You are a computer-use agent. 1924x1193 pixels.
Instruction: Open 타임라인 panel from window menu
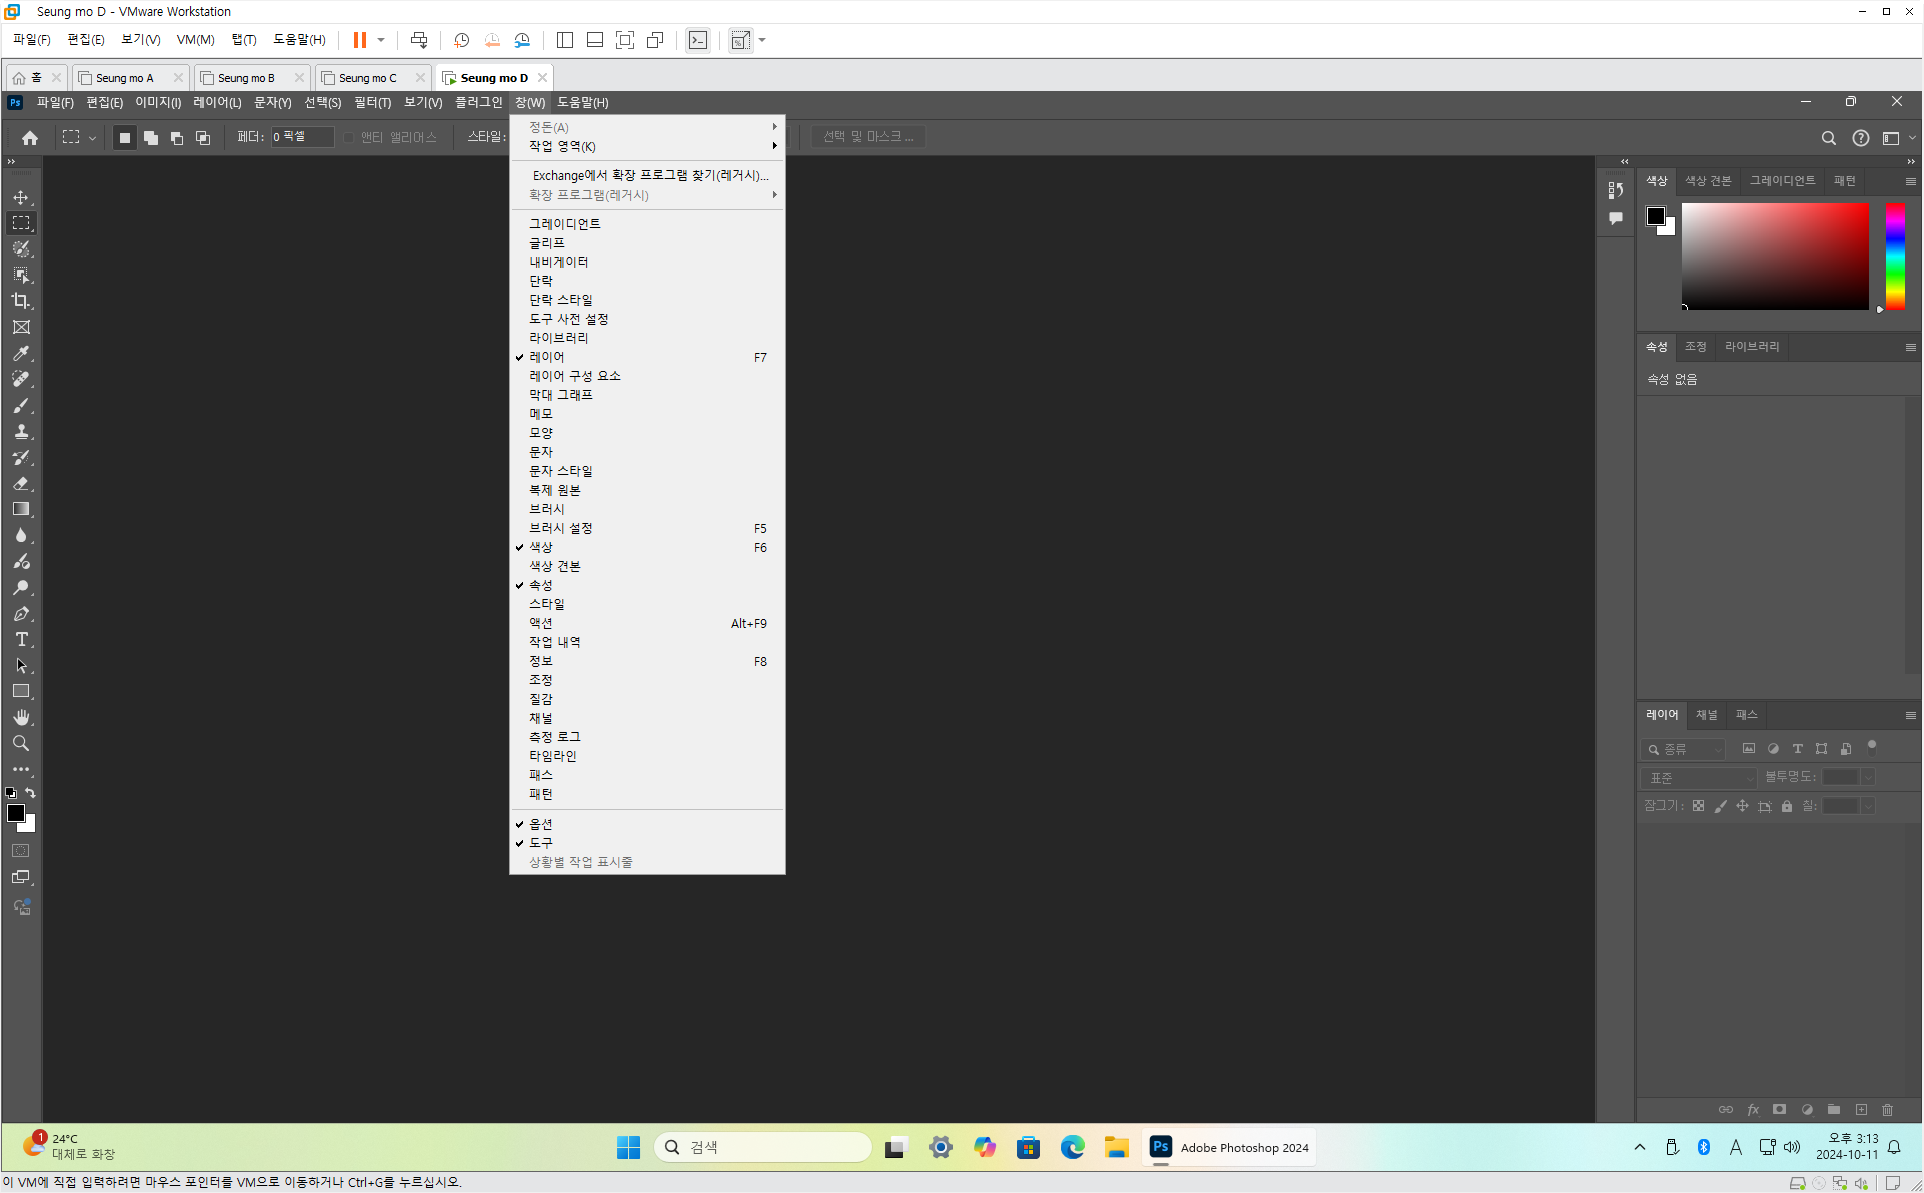(x=553, y=756)
